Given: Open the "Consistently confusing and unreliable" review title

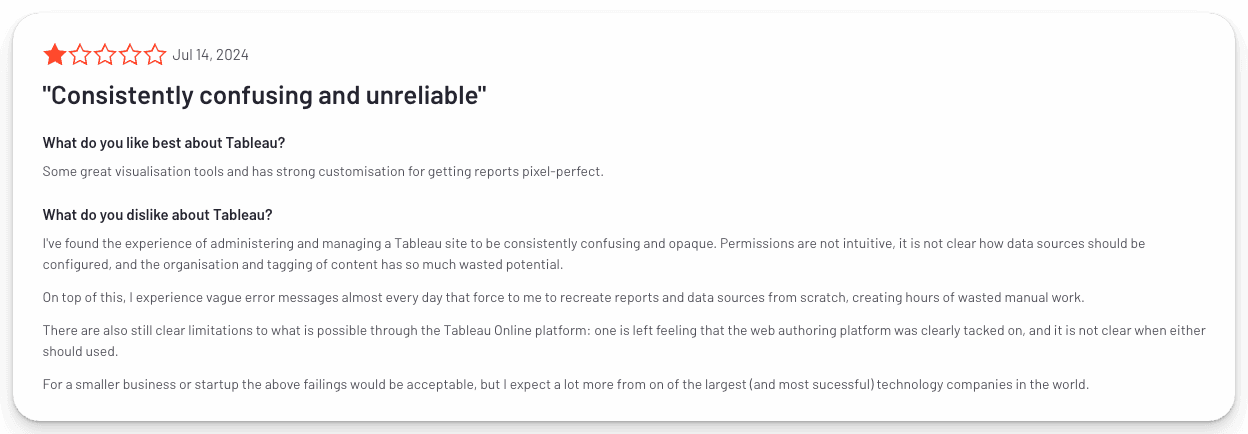Looking at the screenshot, I should click(264, 96).
